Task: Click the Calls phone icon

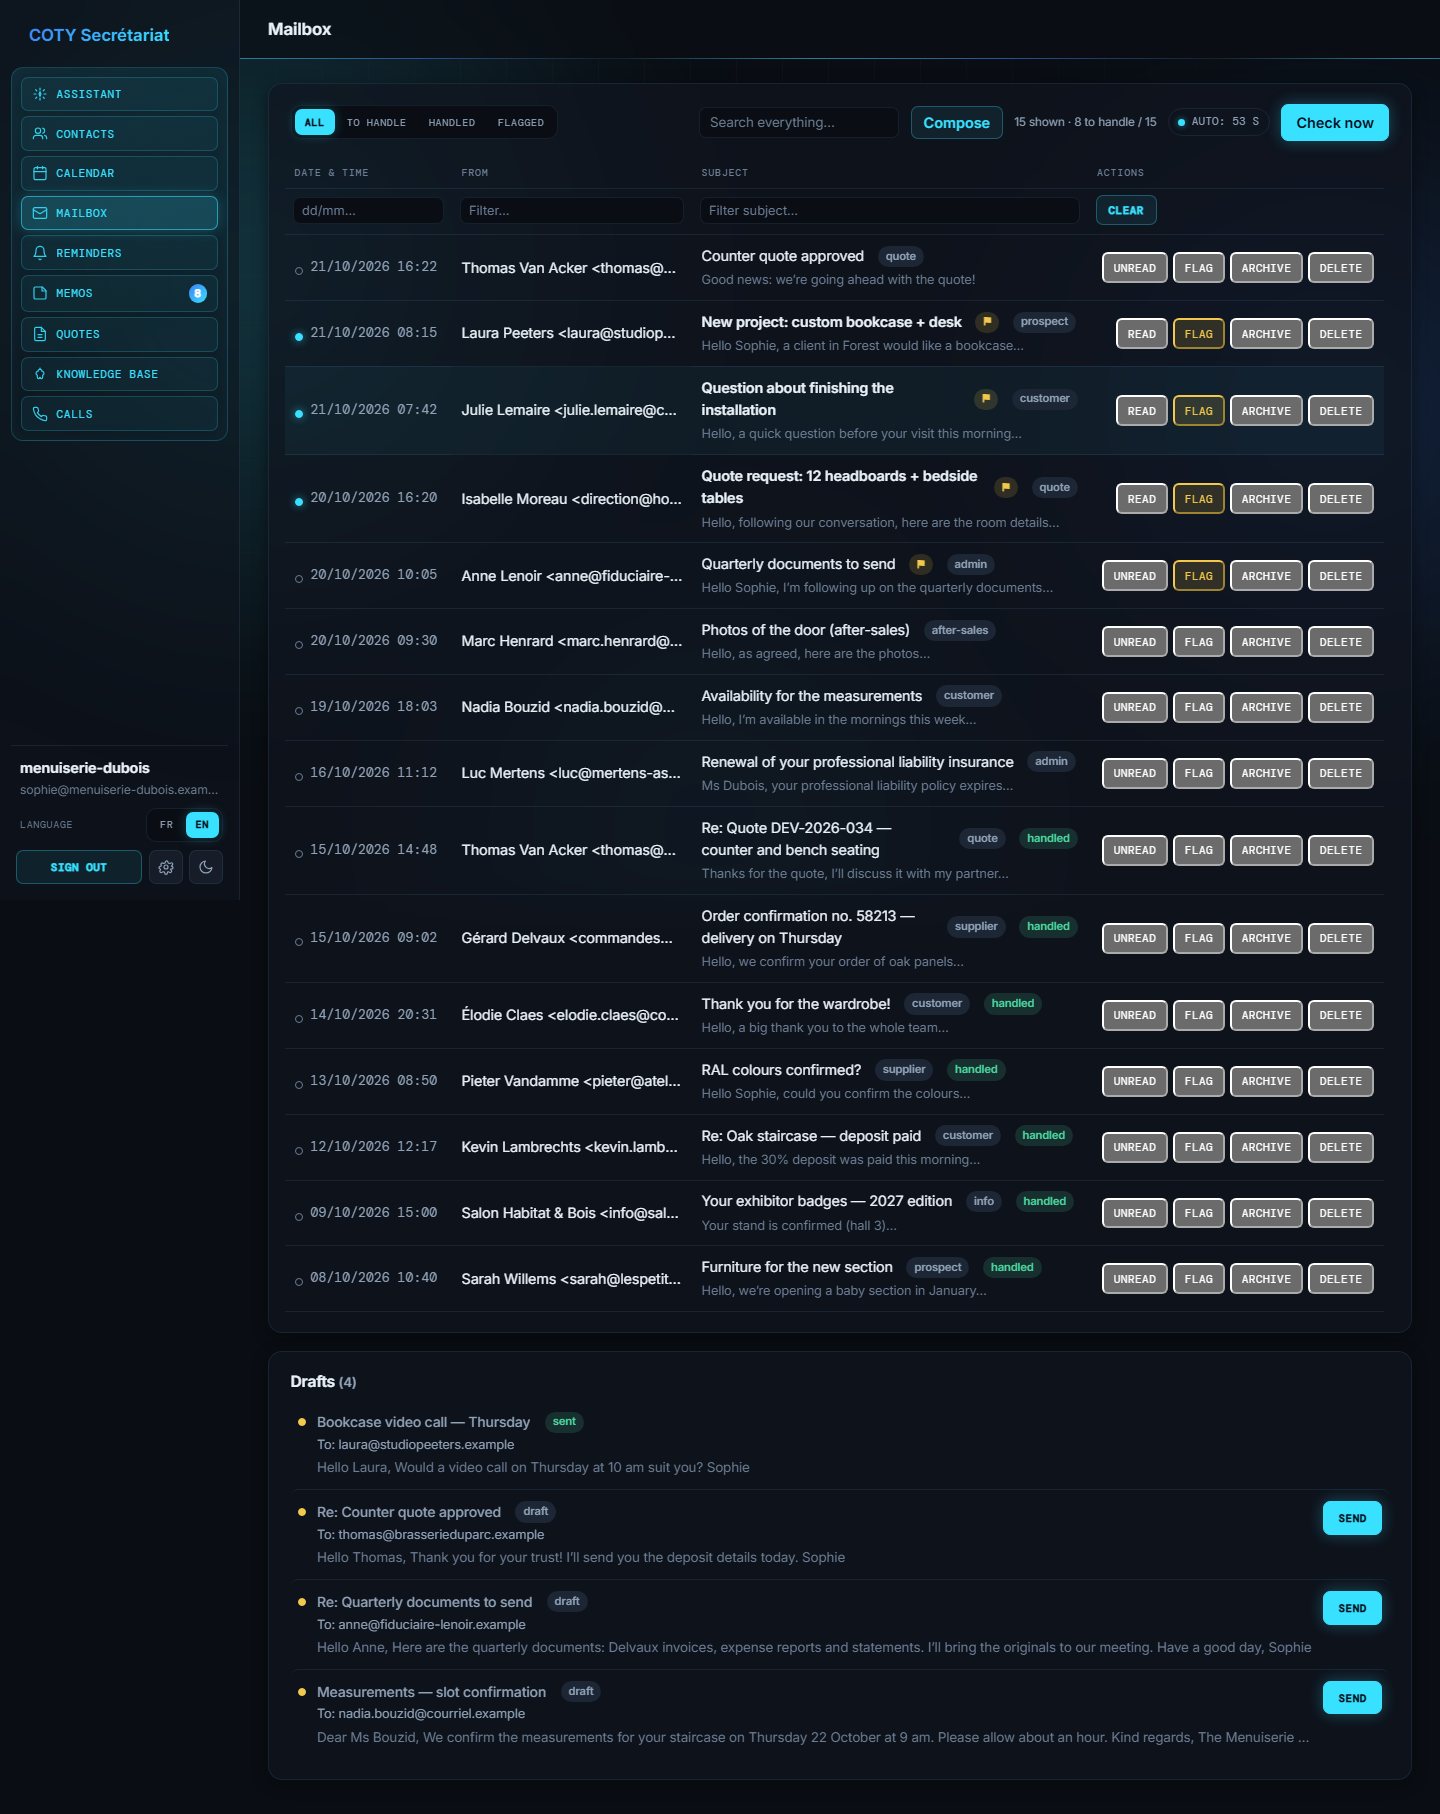Action: click(x=40, y=414)
